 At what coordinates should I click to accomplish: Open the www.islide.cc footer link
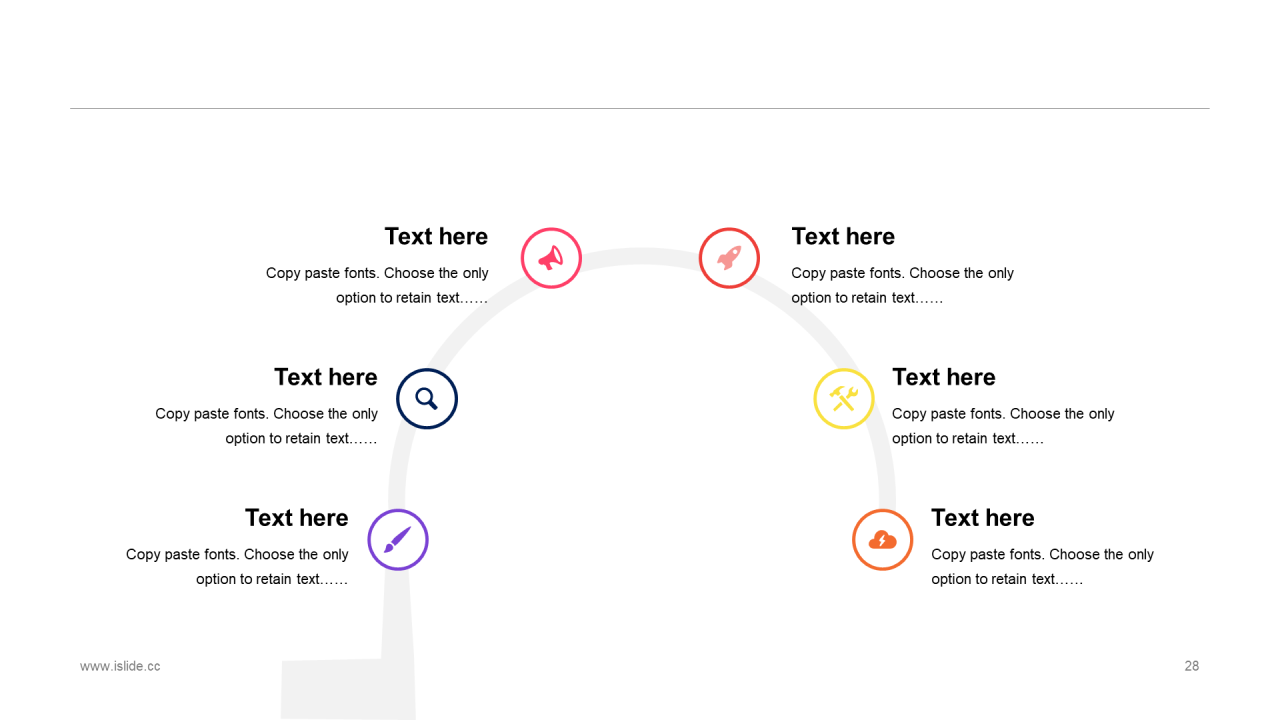point(120,666)
